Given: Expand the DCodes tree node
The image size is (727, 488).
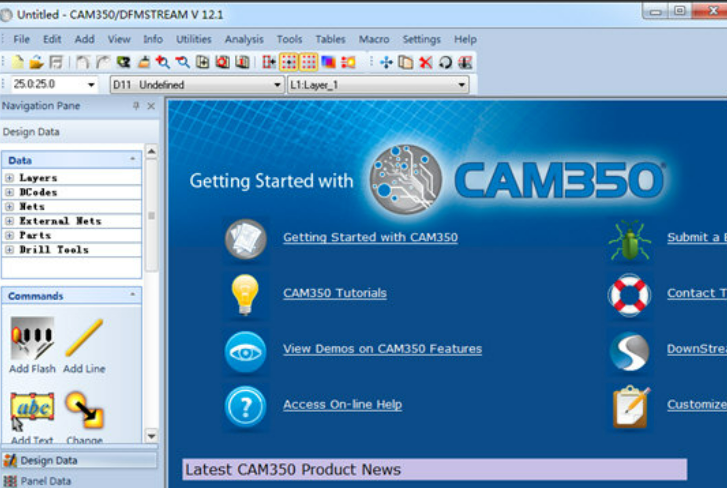Looking at the screenshot, I should [x=9, y=192].
